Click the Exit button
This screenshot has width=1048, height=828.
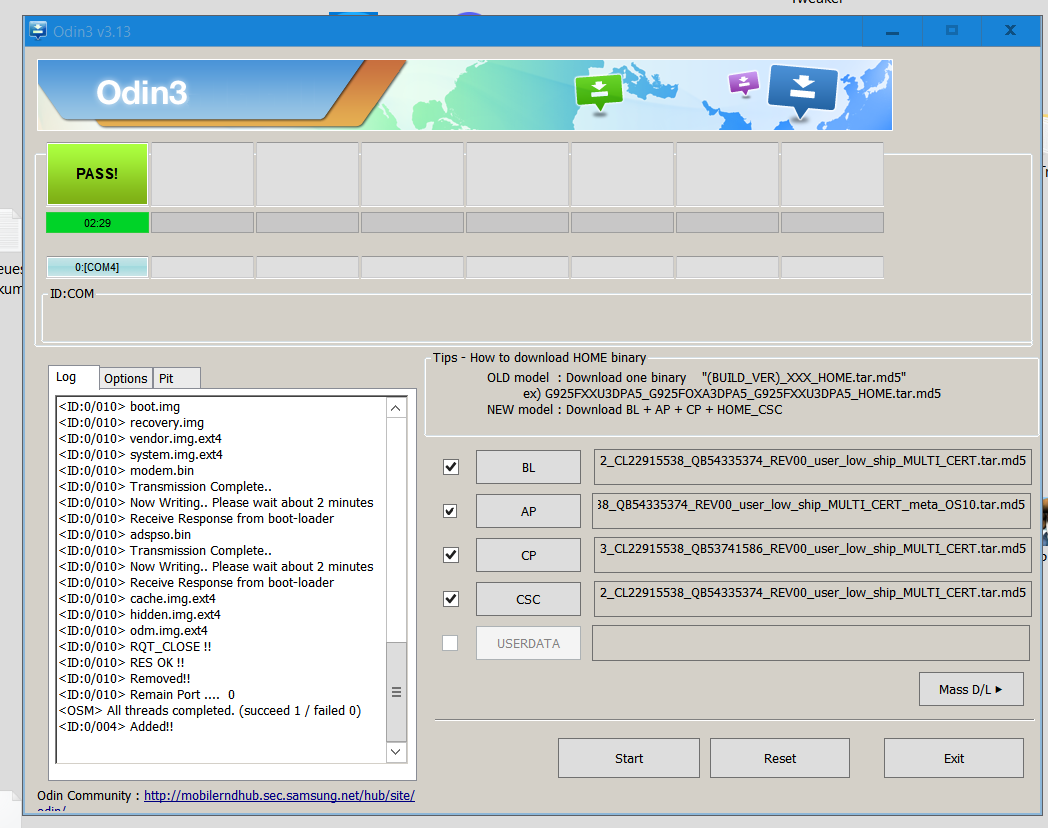tap(954, 758)
